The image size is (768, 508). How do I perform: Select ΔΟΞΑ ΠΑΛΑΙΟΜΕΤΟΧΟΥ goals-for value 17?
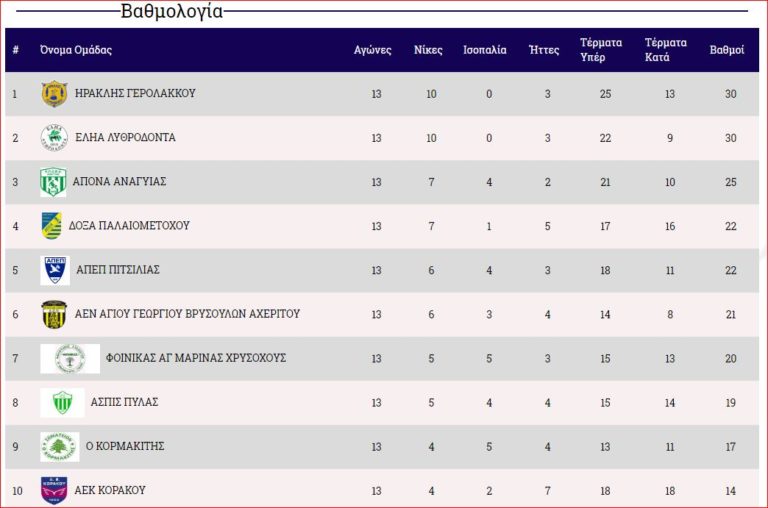click(x=605, y=226)
